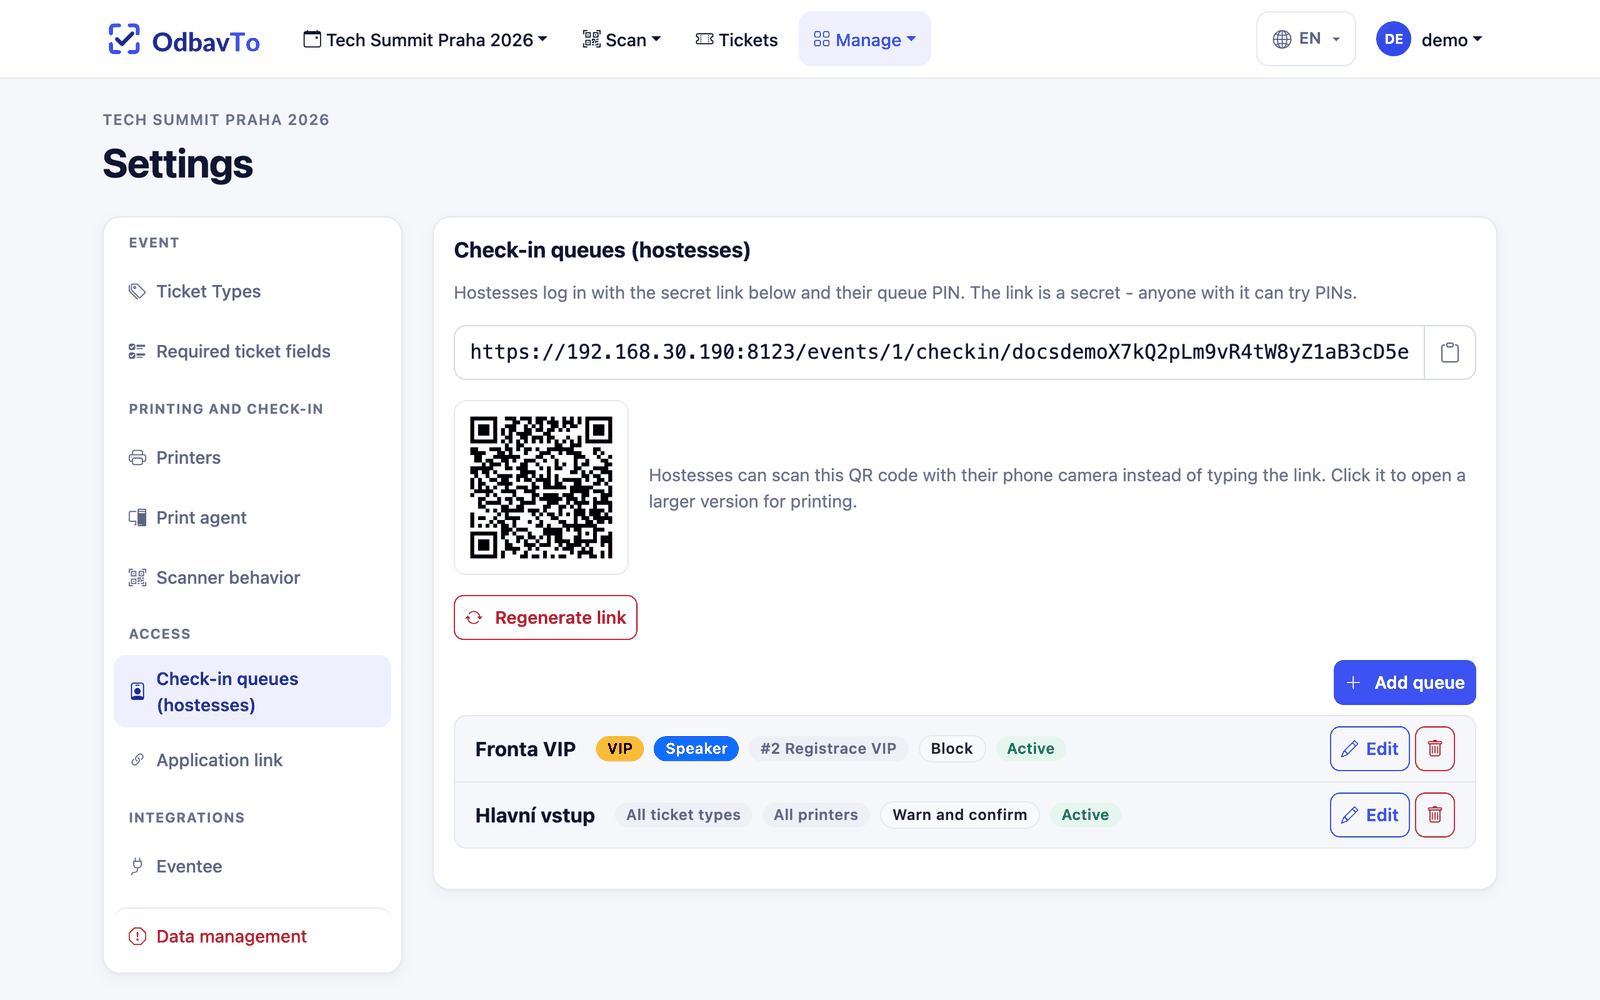Go to the Tickets page

[x=736, y=39]
